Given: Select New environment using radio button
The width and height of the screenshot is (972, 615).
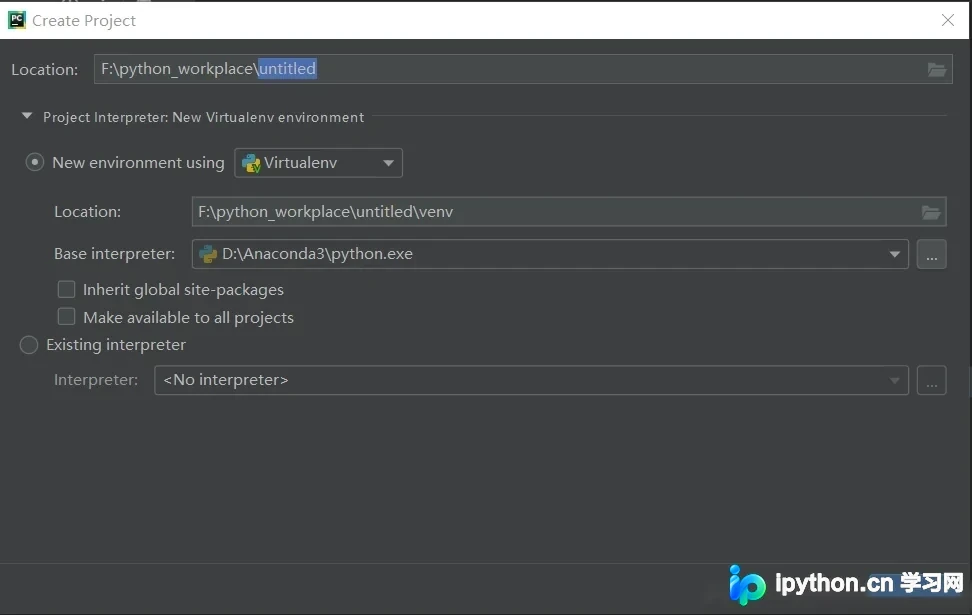Looking at the screenshot, I should (35, 162).
